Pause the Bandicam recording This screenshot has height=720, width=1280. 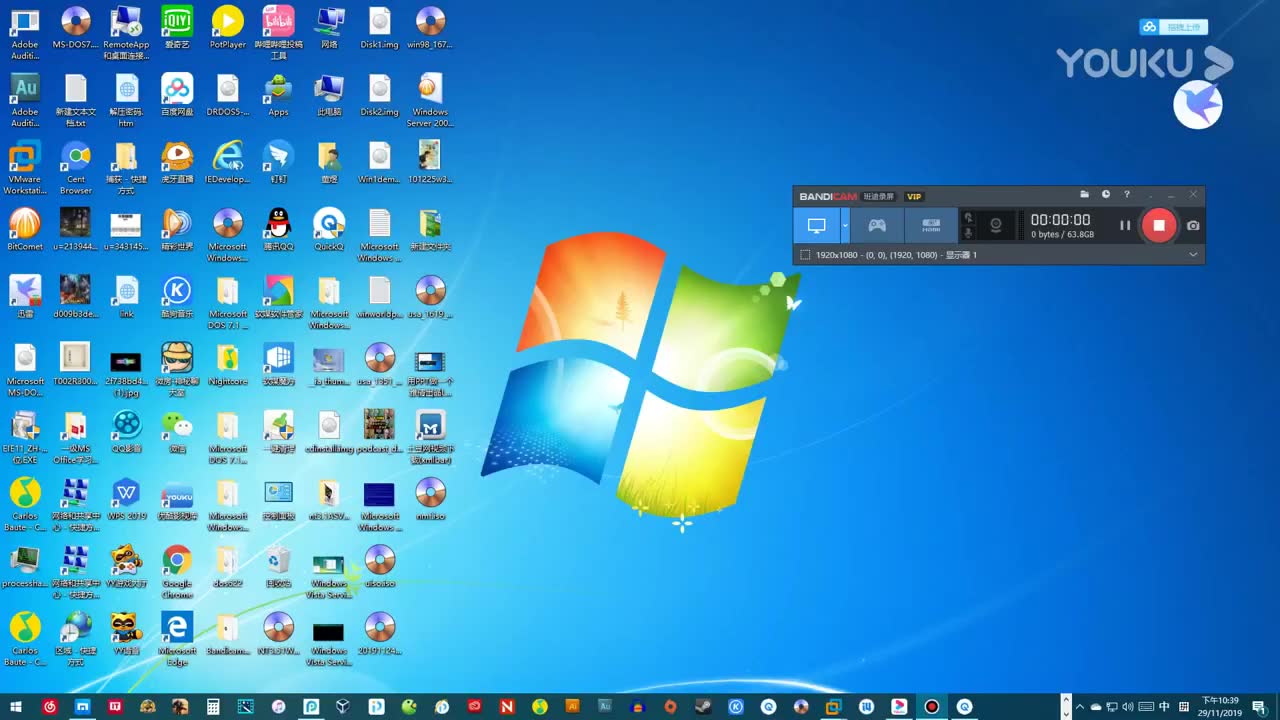[1125, 225]
